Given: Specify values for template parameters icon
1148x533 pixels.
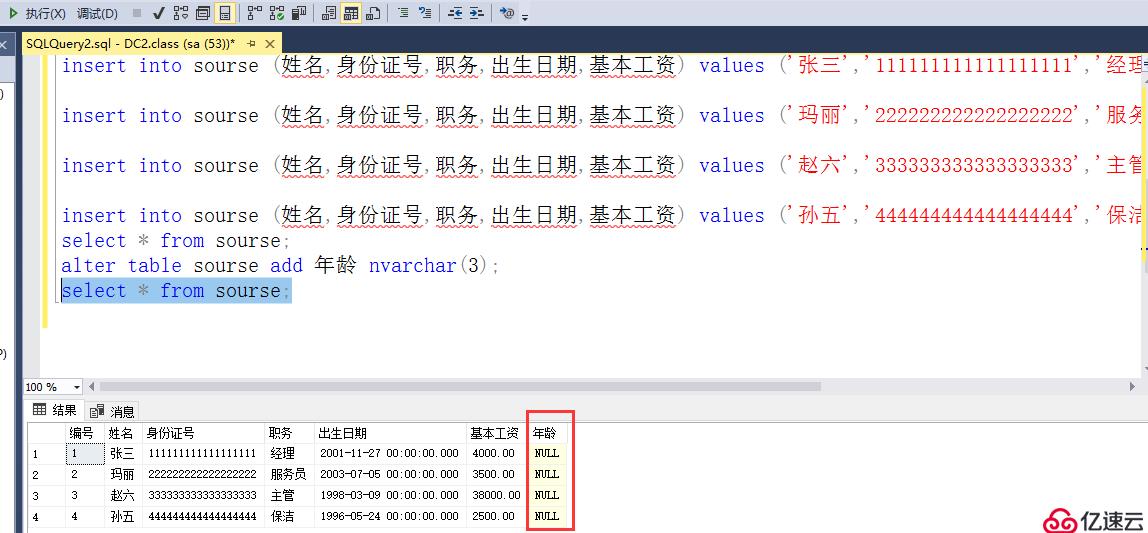Looking at the screenshot, I should [x=507, y=13].
